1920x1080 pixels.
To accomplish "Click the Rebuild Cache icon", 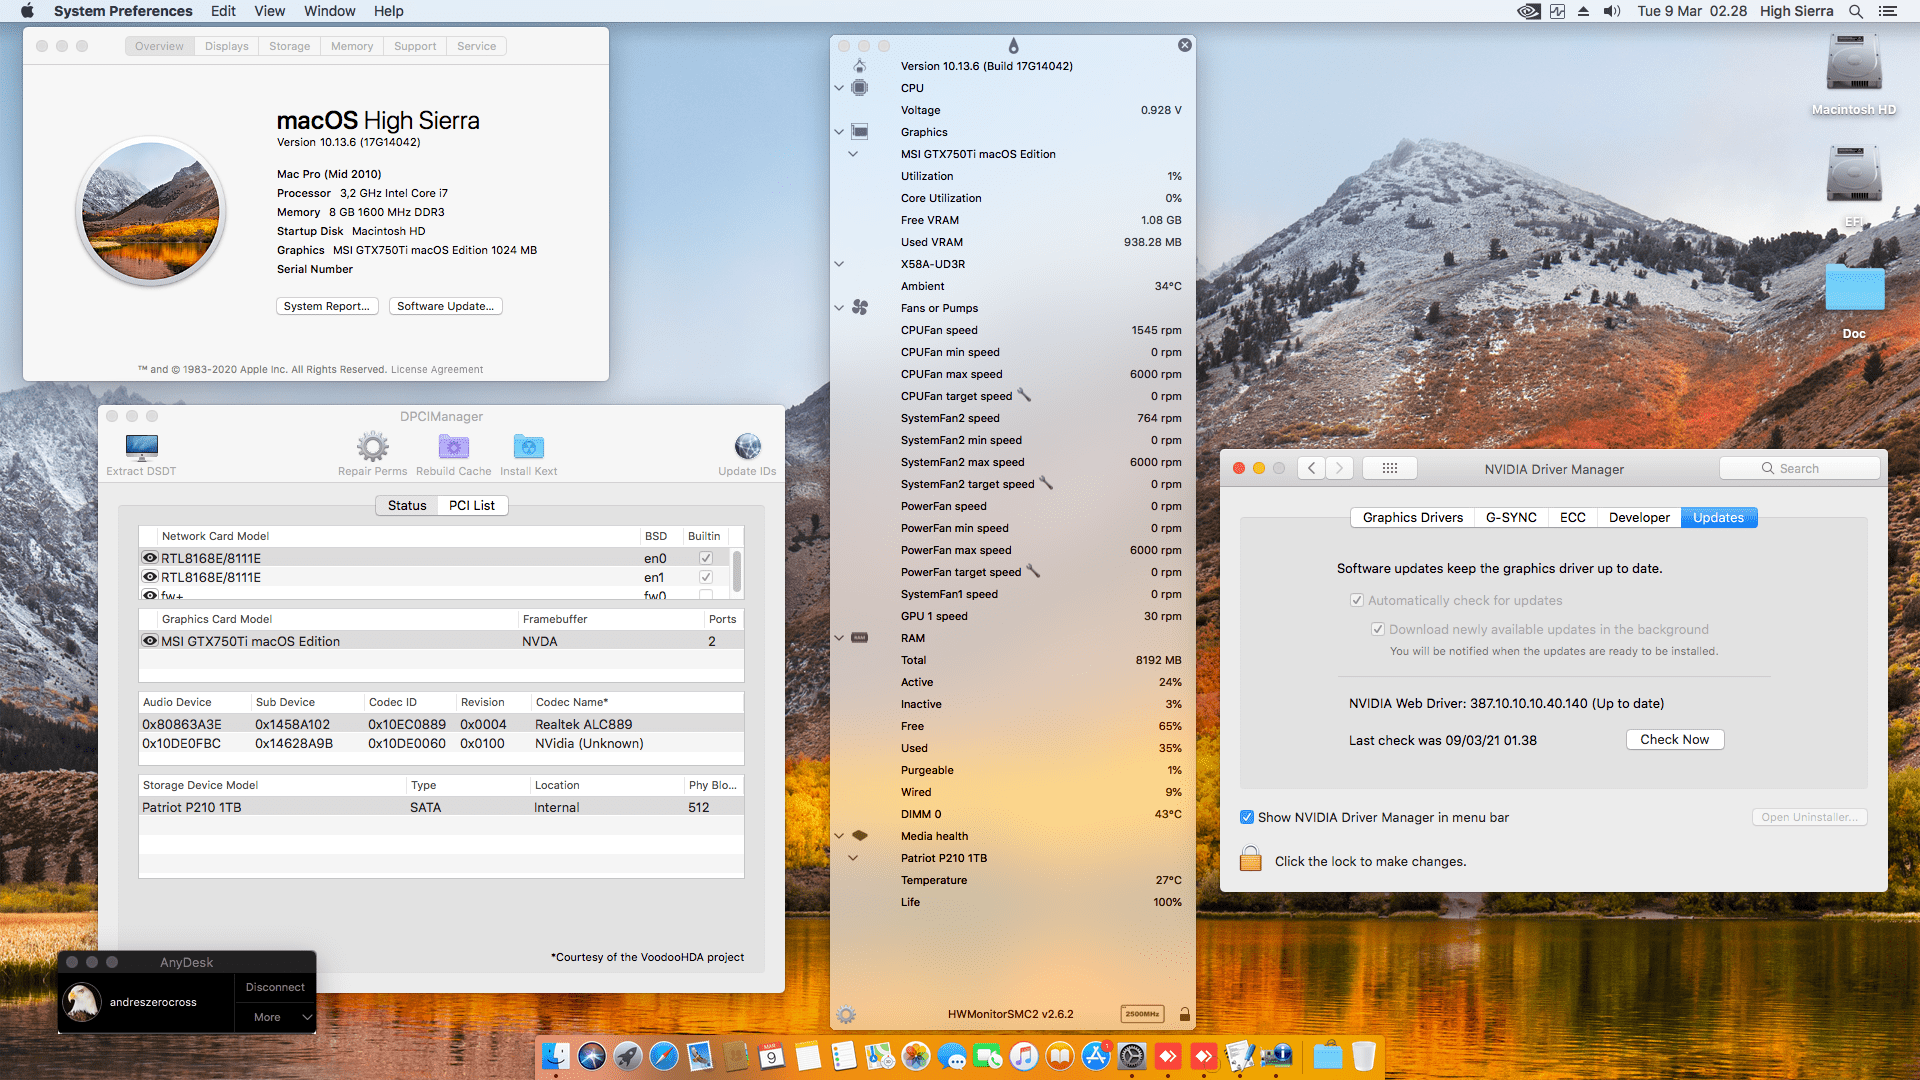I will pyautogui.click(x=454, y=446).
